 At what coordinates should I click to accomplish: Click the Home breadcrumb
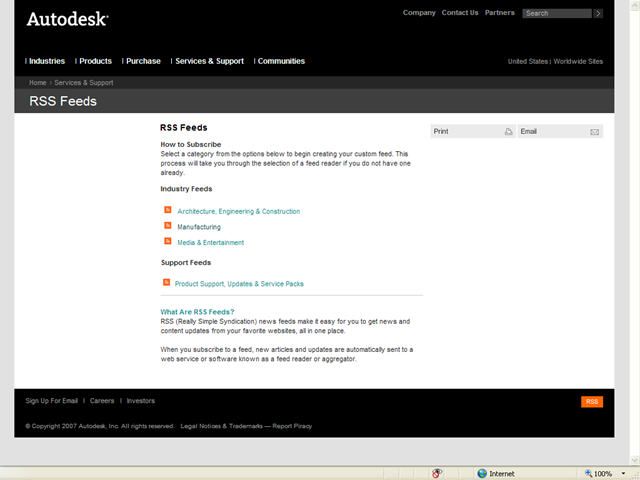[38, 83]
